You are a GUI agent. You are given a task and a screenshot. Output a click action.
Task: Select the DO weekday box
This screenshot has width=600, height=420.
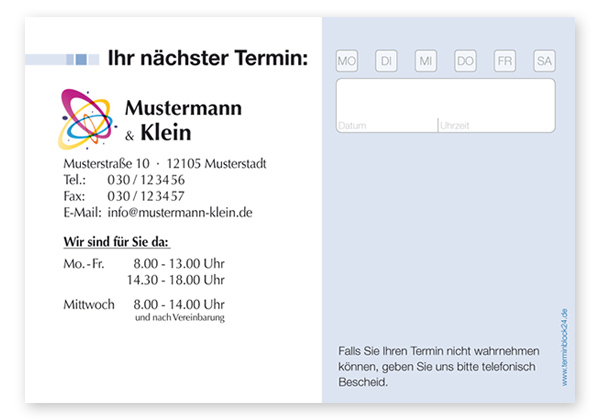[465, 61]
